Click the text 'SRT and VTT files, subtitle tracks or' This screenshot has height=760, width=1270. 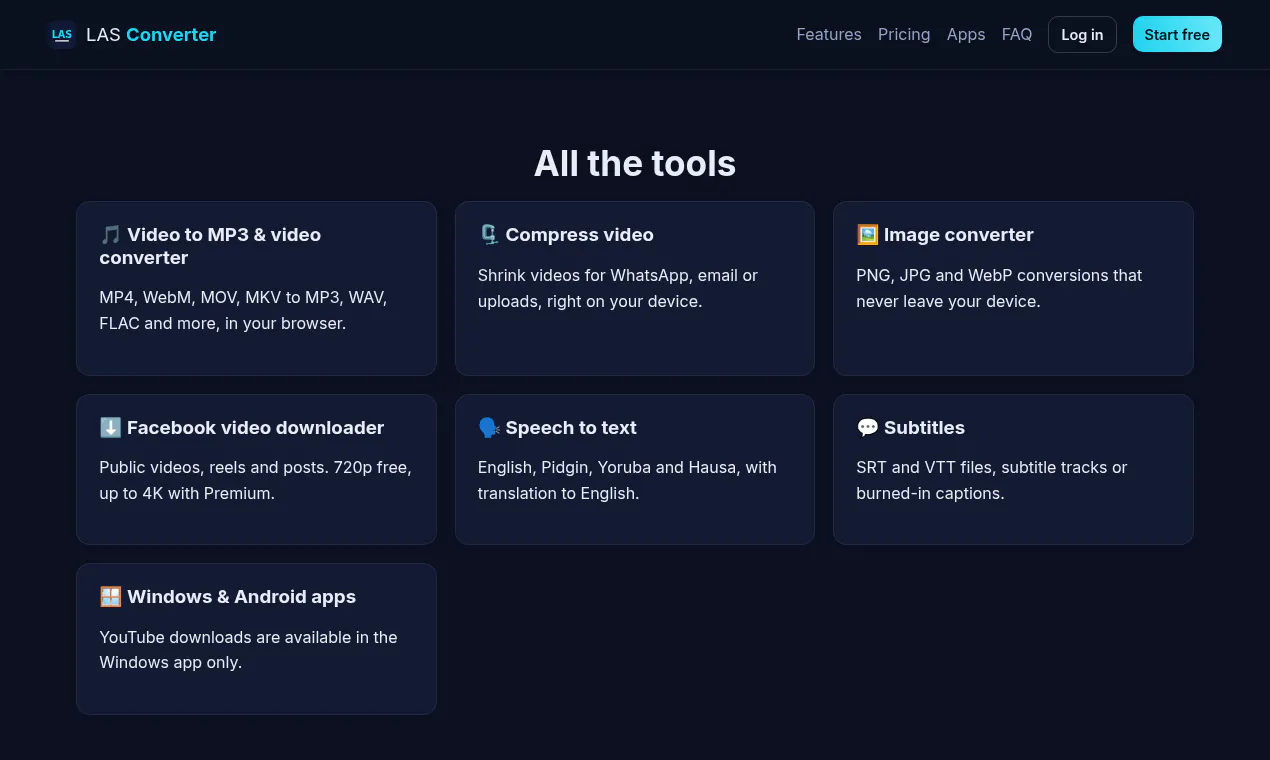992,467
